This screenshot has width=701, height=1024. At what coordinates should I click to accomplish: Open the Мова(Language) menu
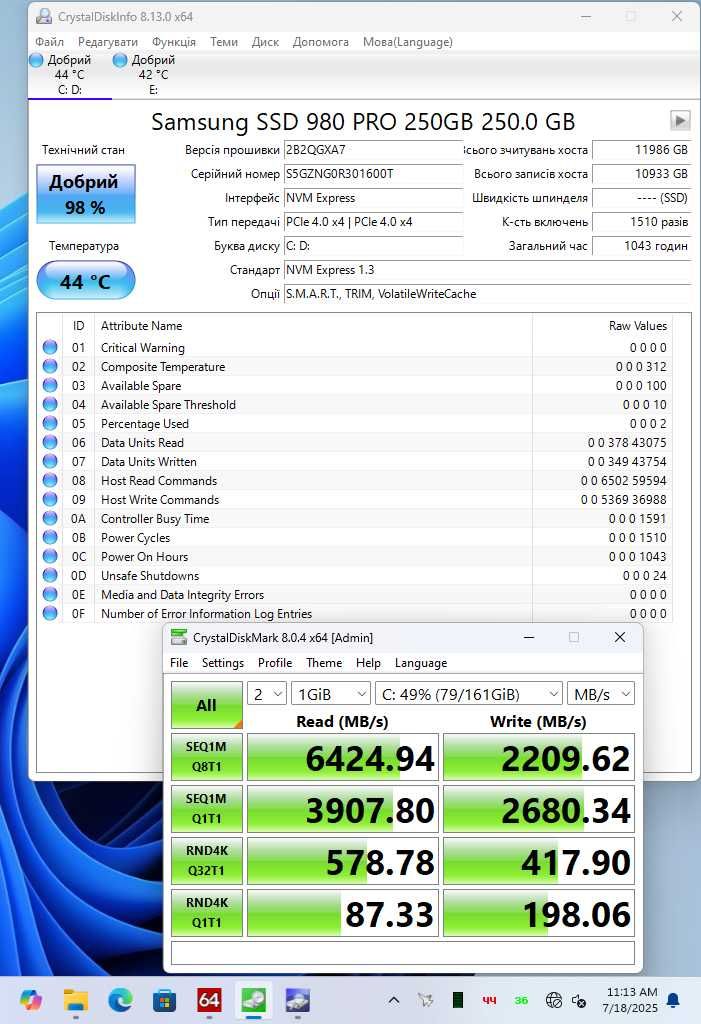pos(408,42)
